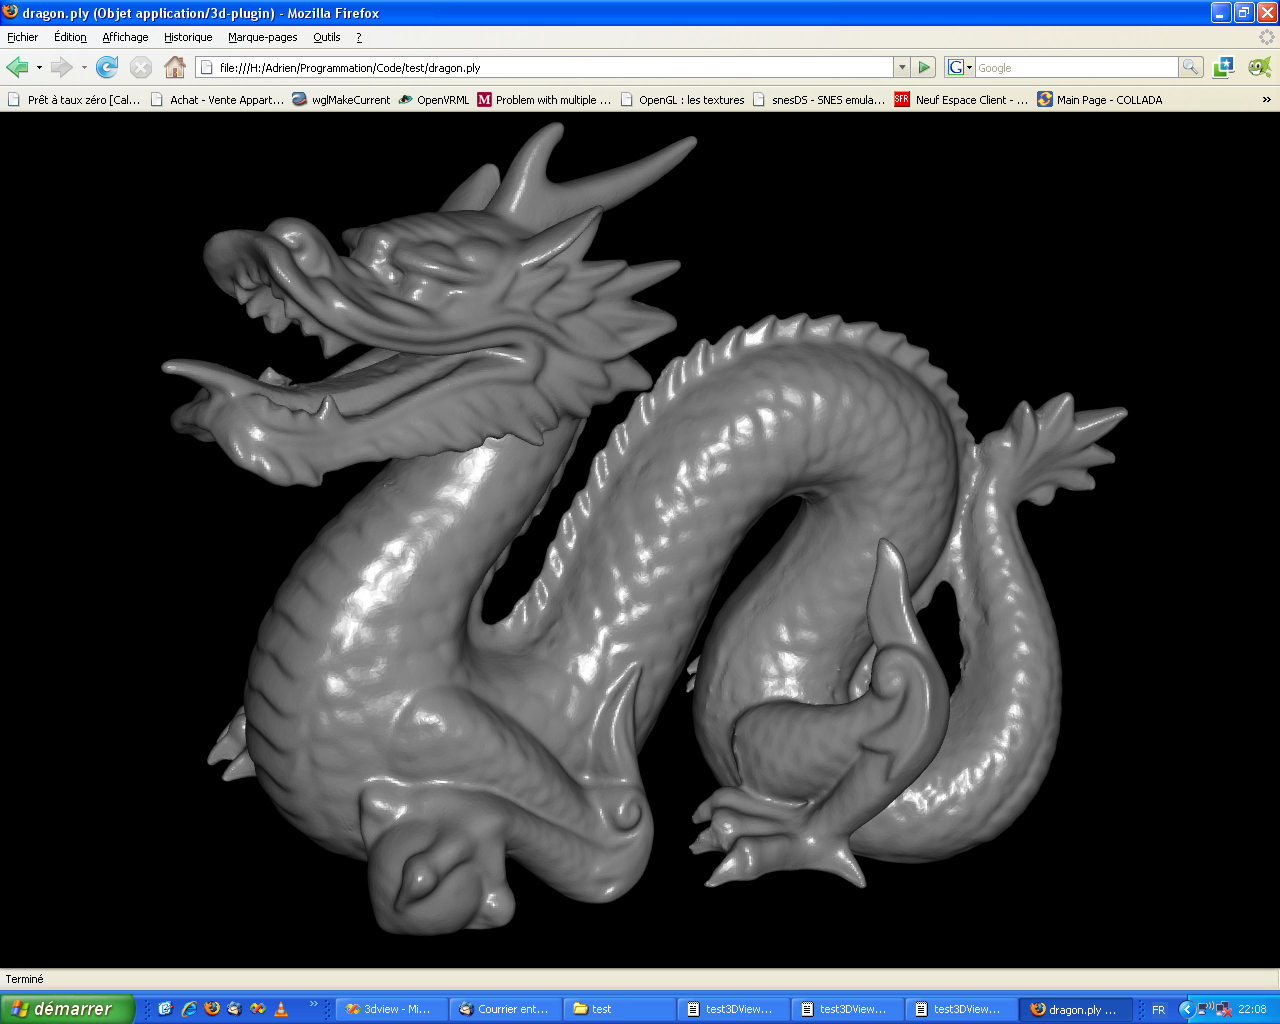Screen dimensions: 1280x1024
Task: Open the Problem with multiple bookmark
Action: 544,100
